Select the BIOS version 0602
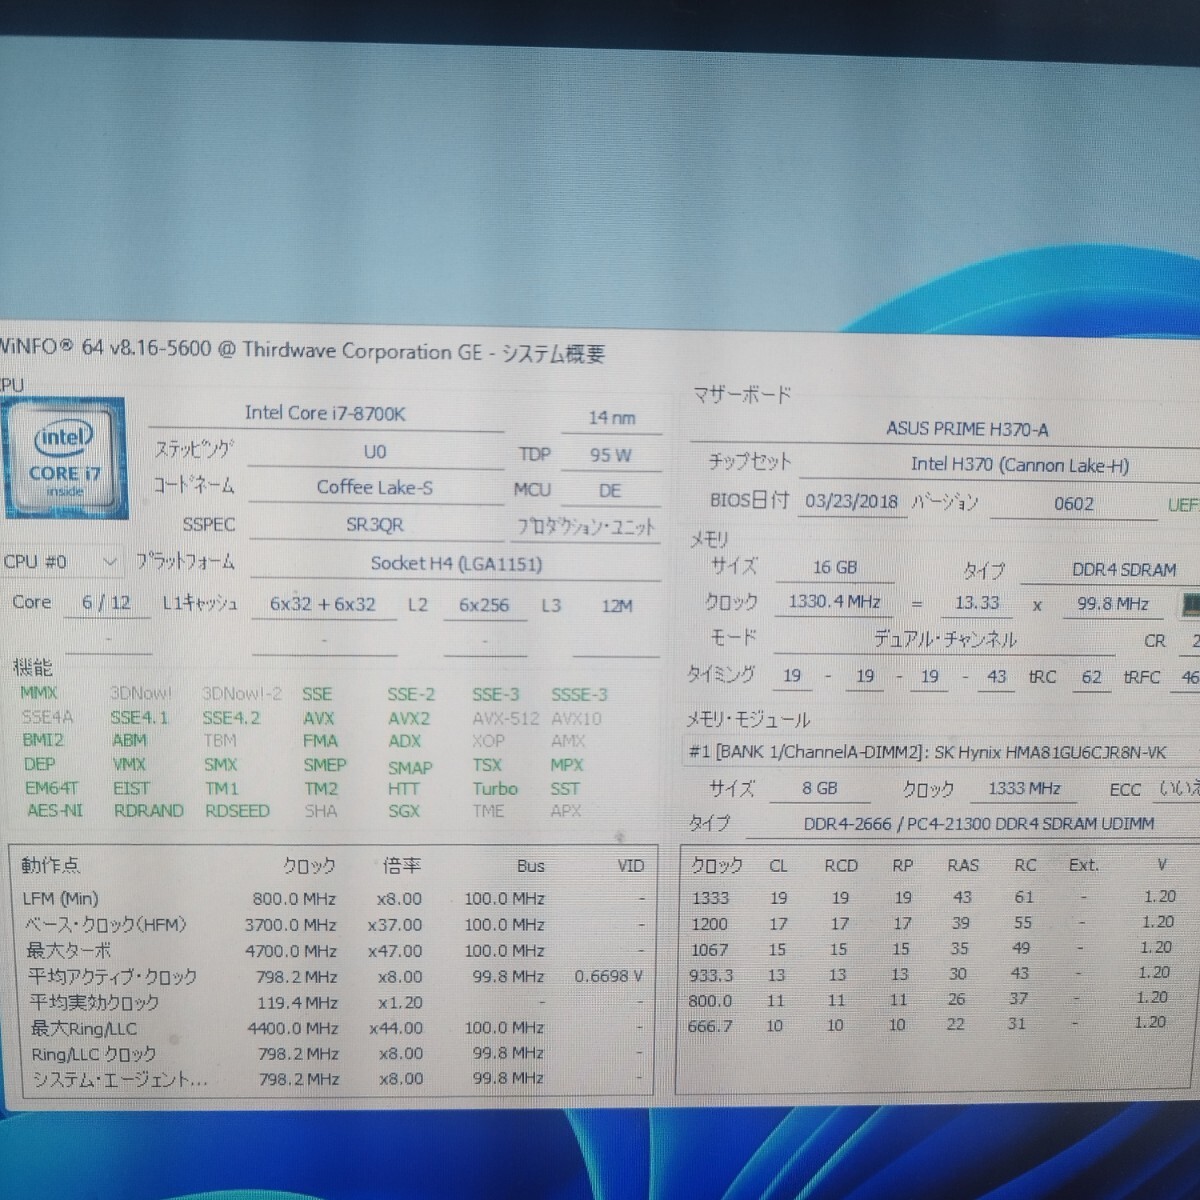The height and width of the screenshot is (1200, 1200). (x=1073, y=504)
